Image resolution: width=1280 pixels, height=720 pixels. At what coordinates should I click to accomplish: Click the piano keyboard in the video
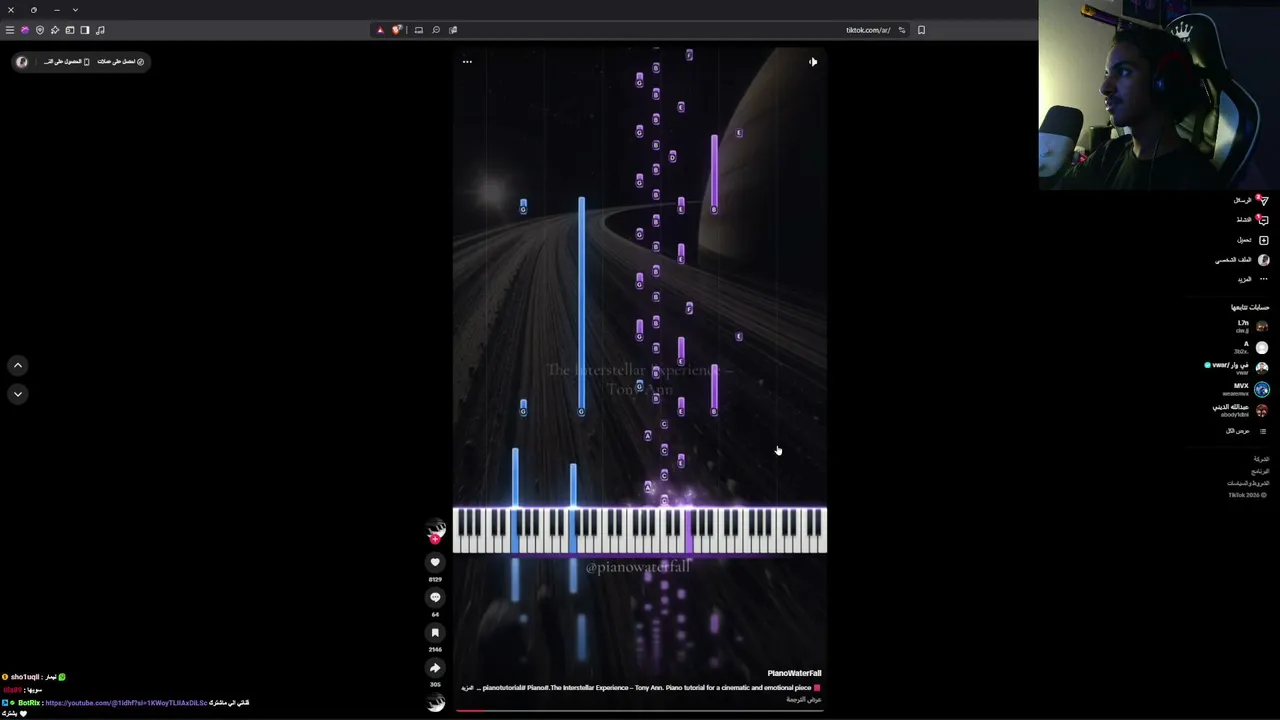[640, 530]
